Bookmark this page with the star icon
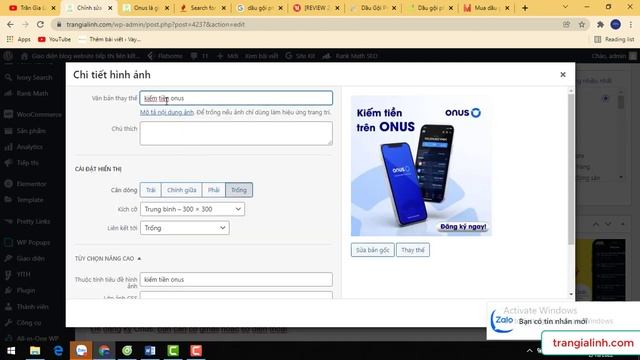 point(582,24)
